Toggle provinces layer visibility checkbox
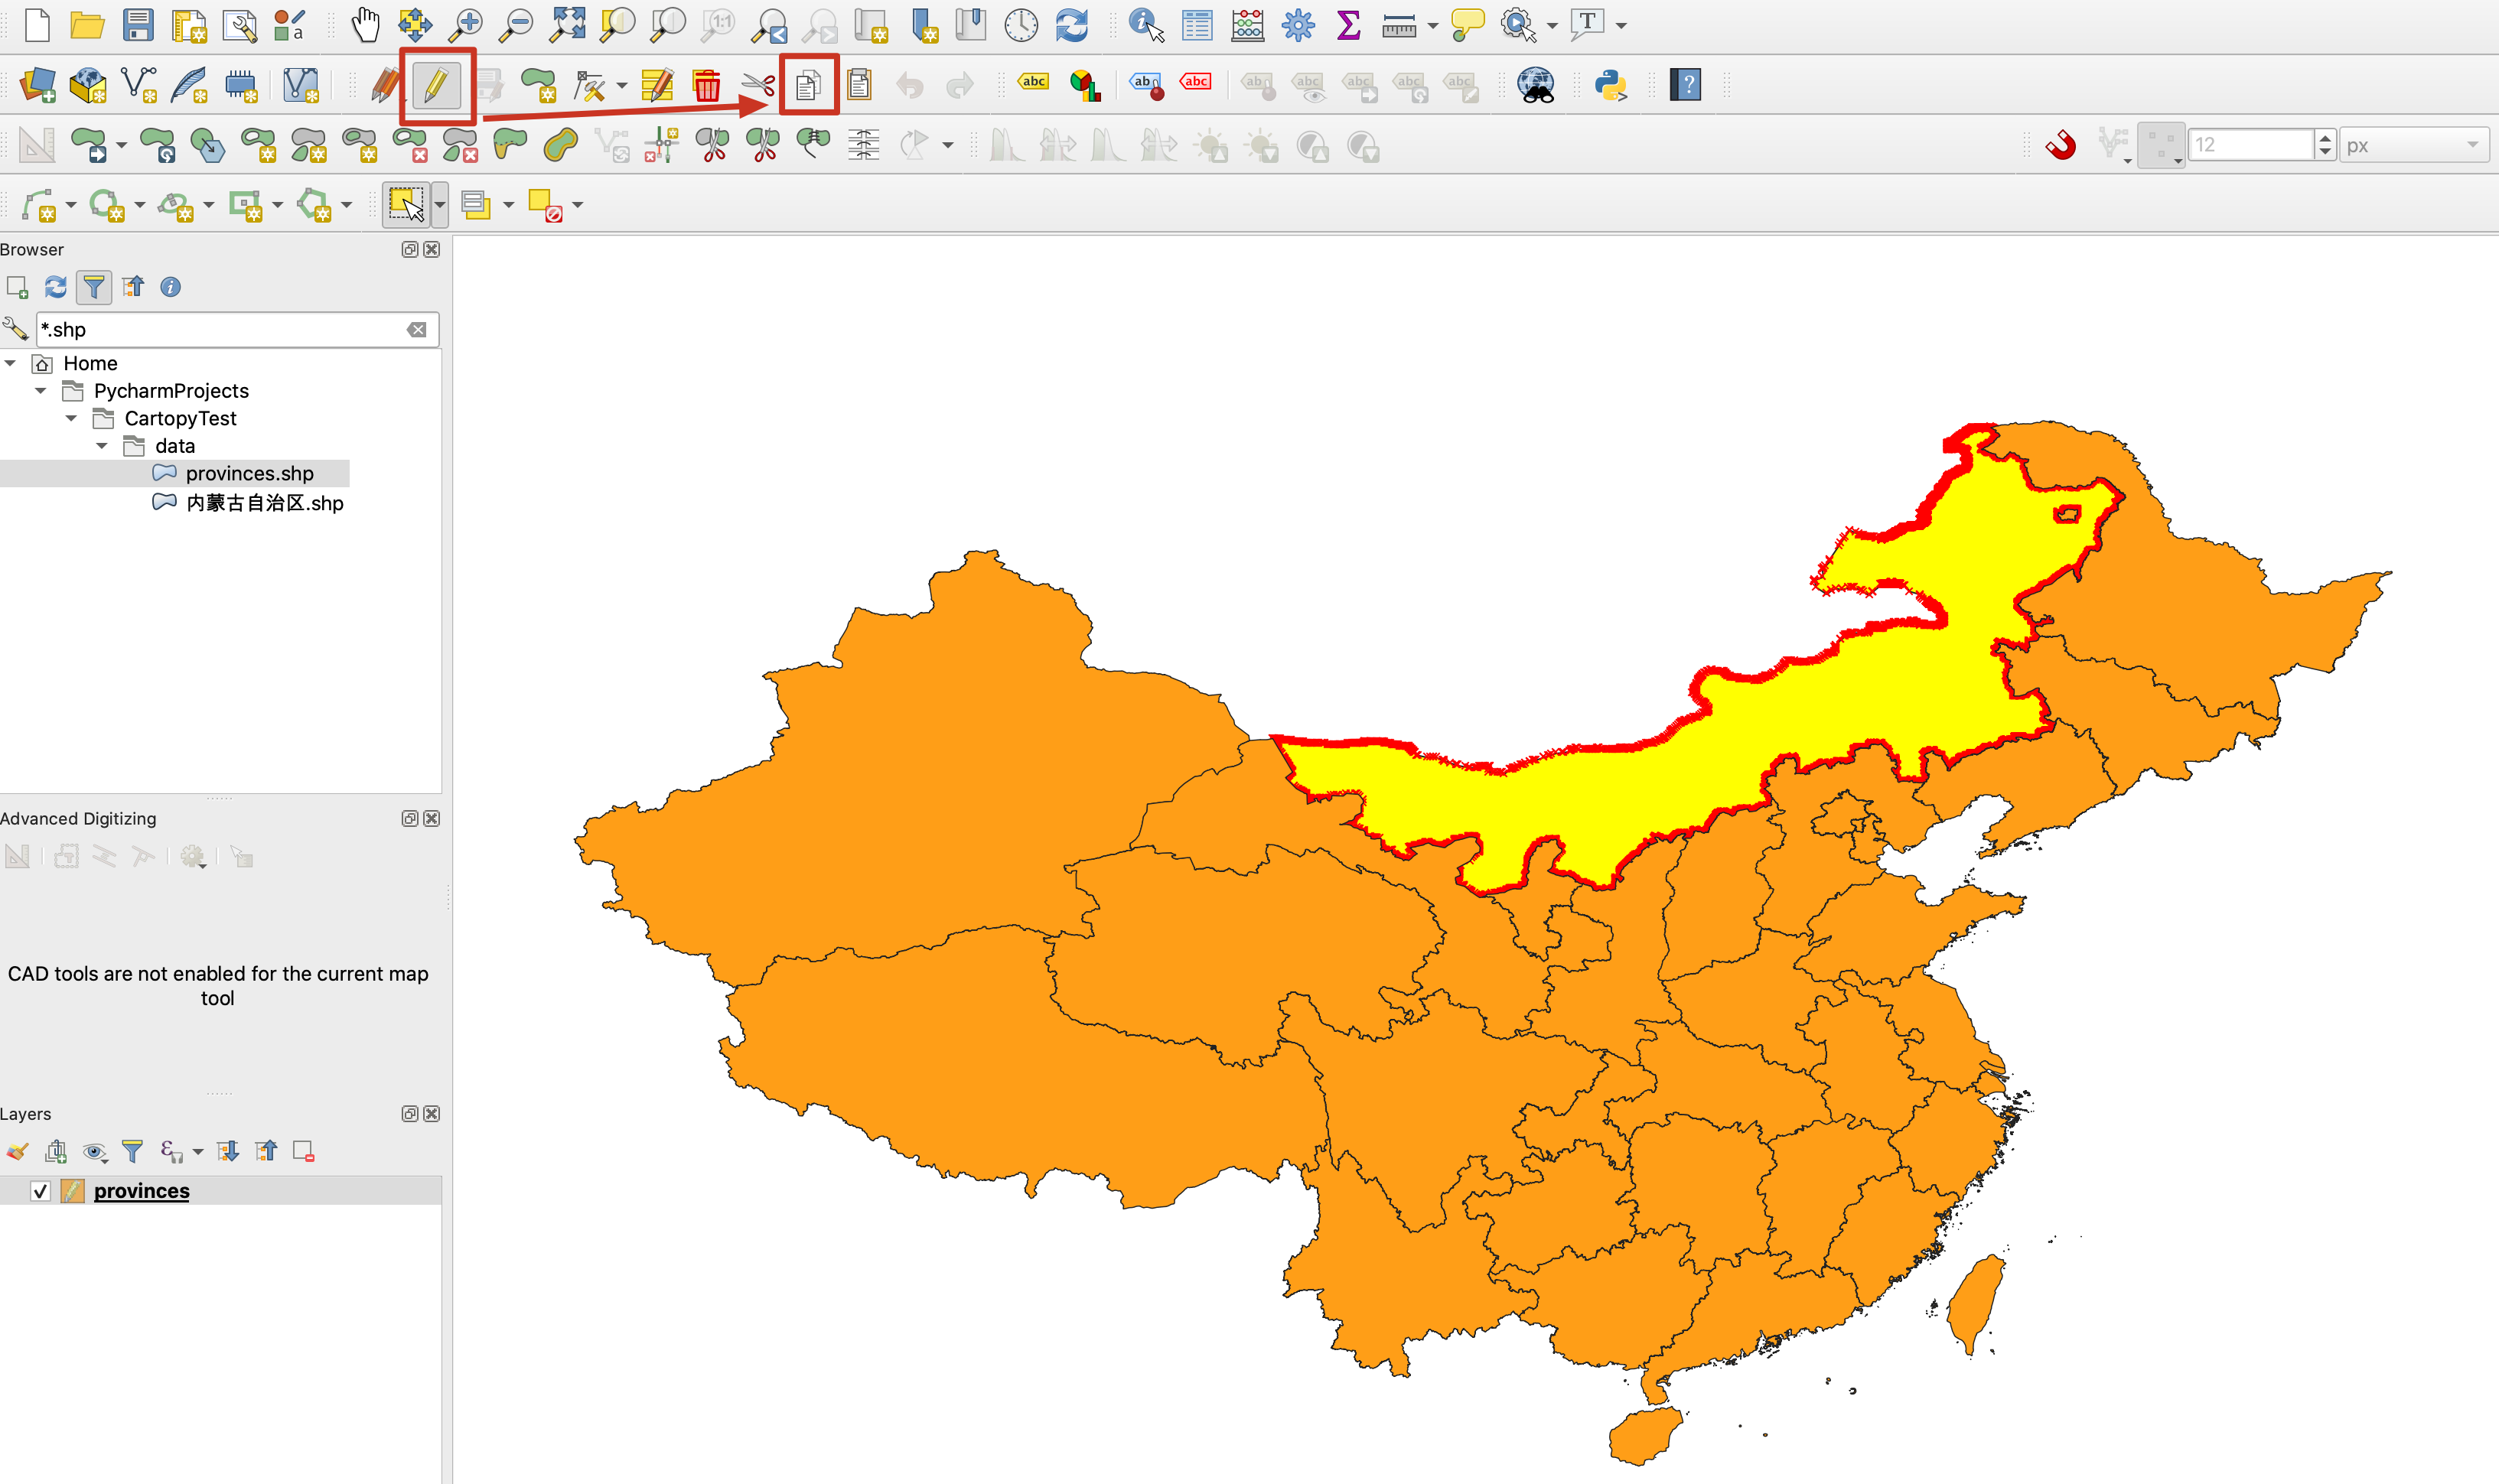 pyautogui.click(x=40, y=1191)
